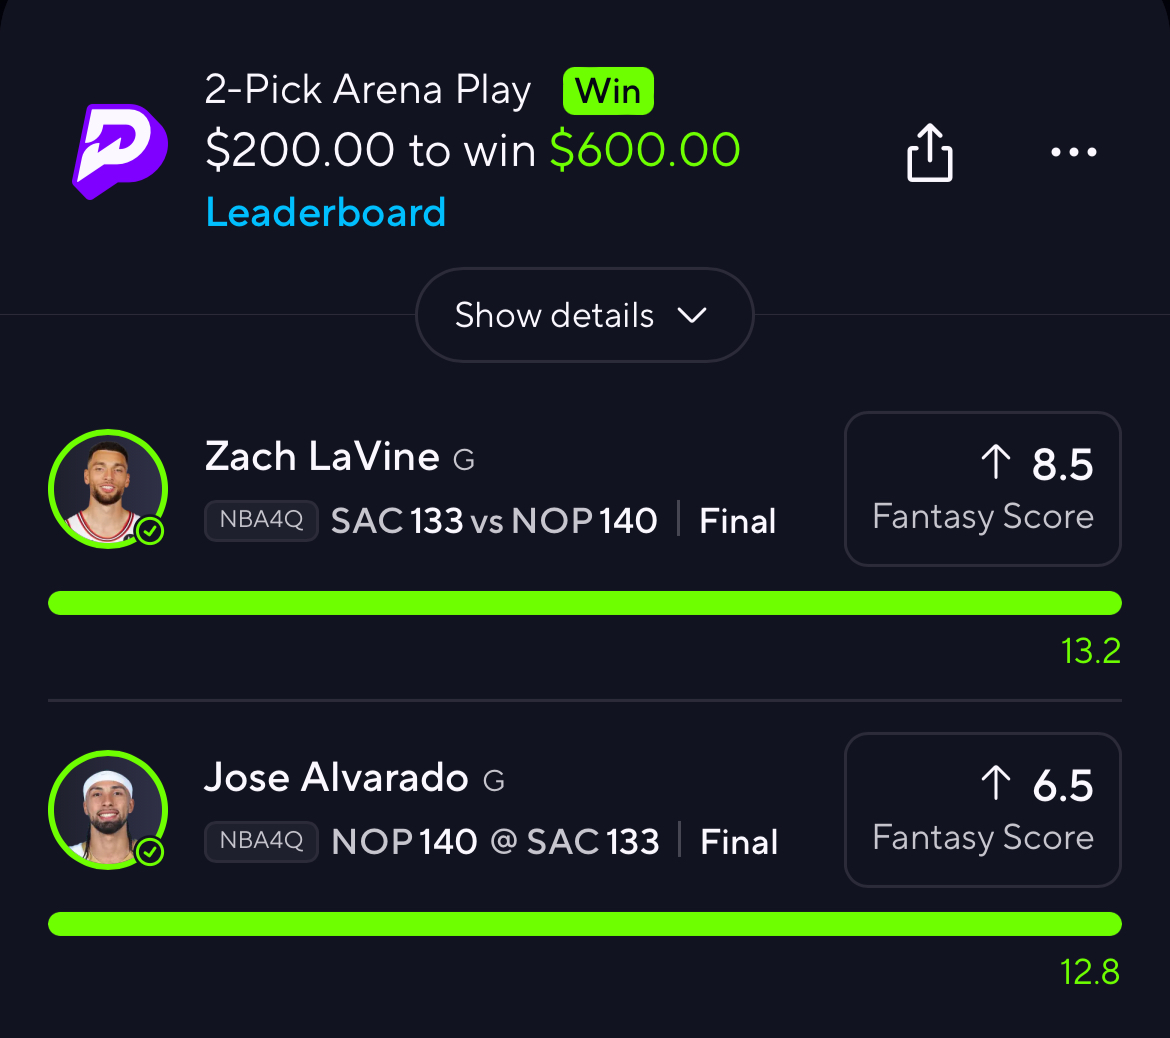Click the up arrow beside 6.5
Viewport: 1170px width, 1038px height.
995,784
